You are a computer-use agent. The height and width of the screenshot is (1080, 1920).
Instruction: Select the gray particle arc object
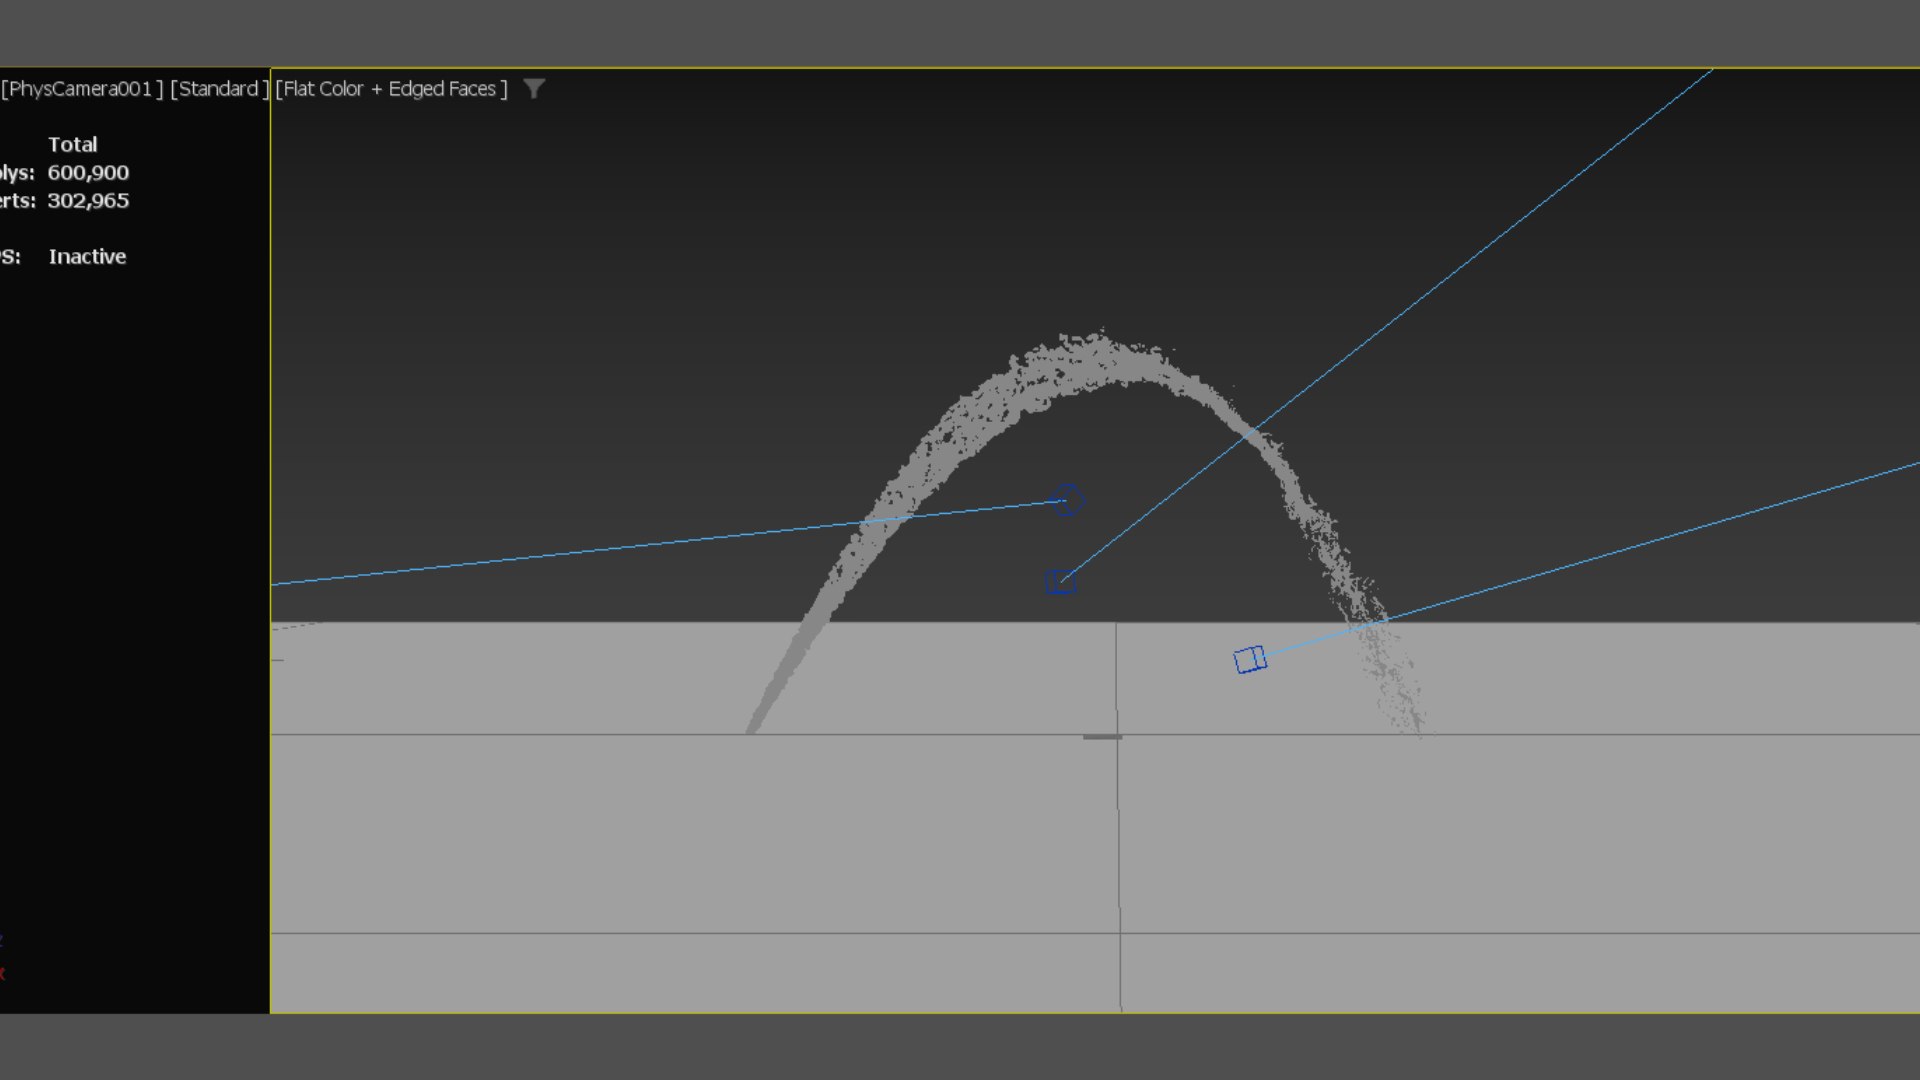tap(1100, 365)
